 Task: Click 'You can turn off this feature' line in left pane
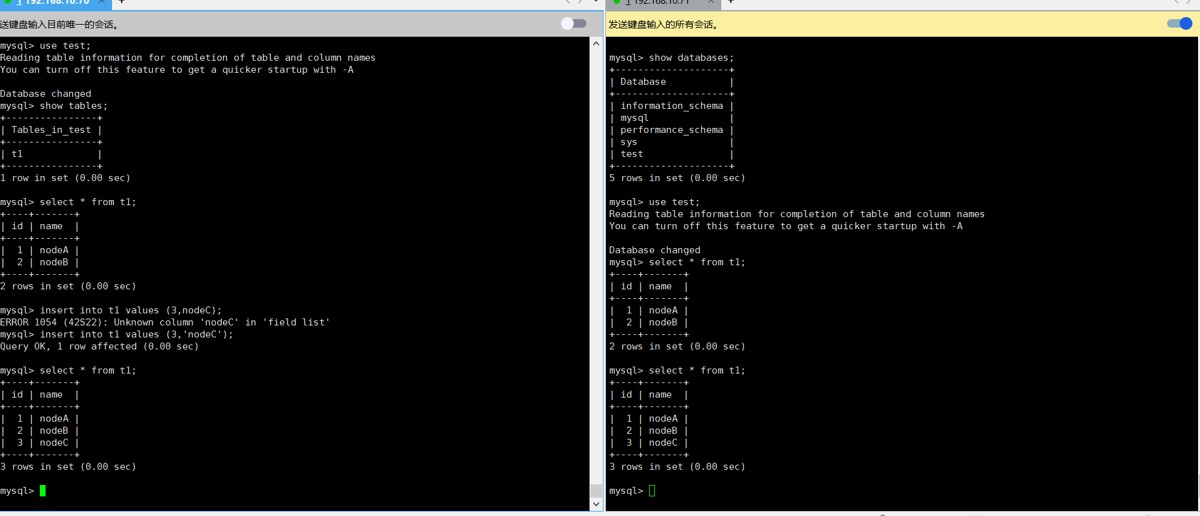click(177, 70)
